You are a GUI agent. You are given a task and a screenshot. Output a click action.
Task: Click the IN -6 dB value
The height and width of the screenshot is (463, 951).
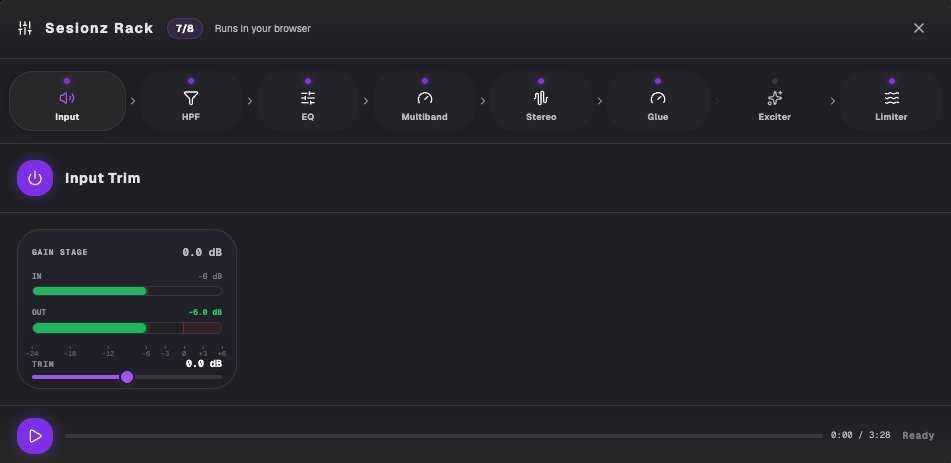coord(210,276)
